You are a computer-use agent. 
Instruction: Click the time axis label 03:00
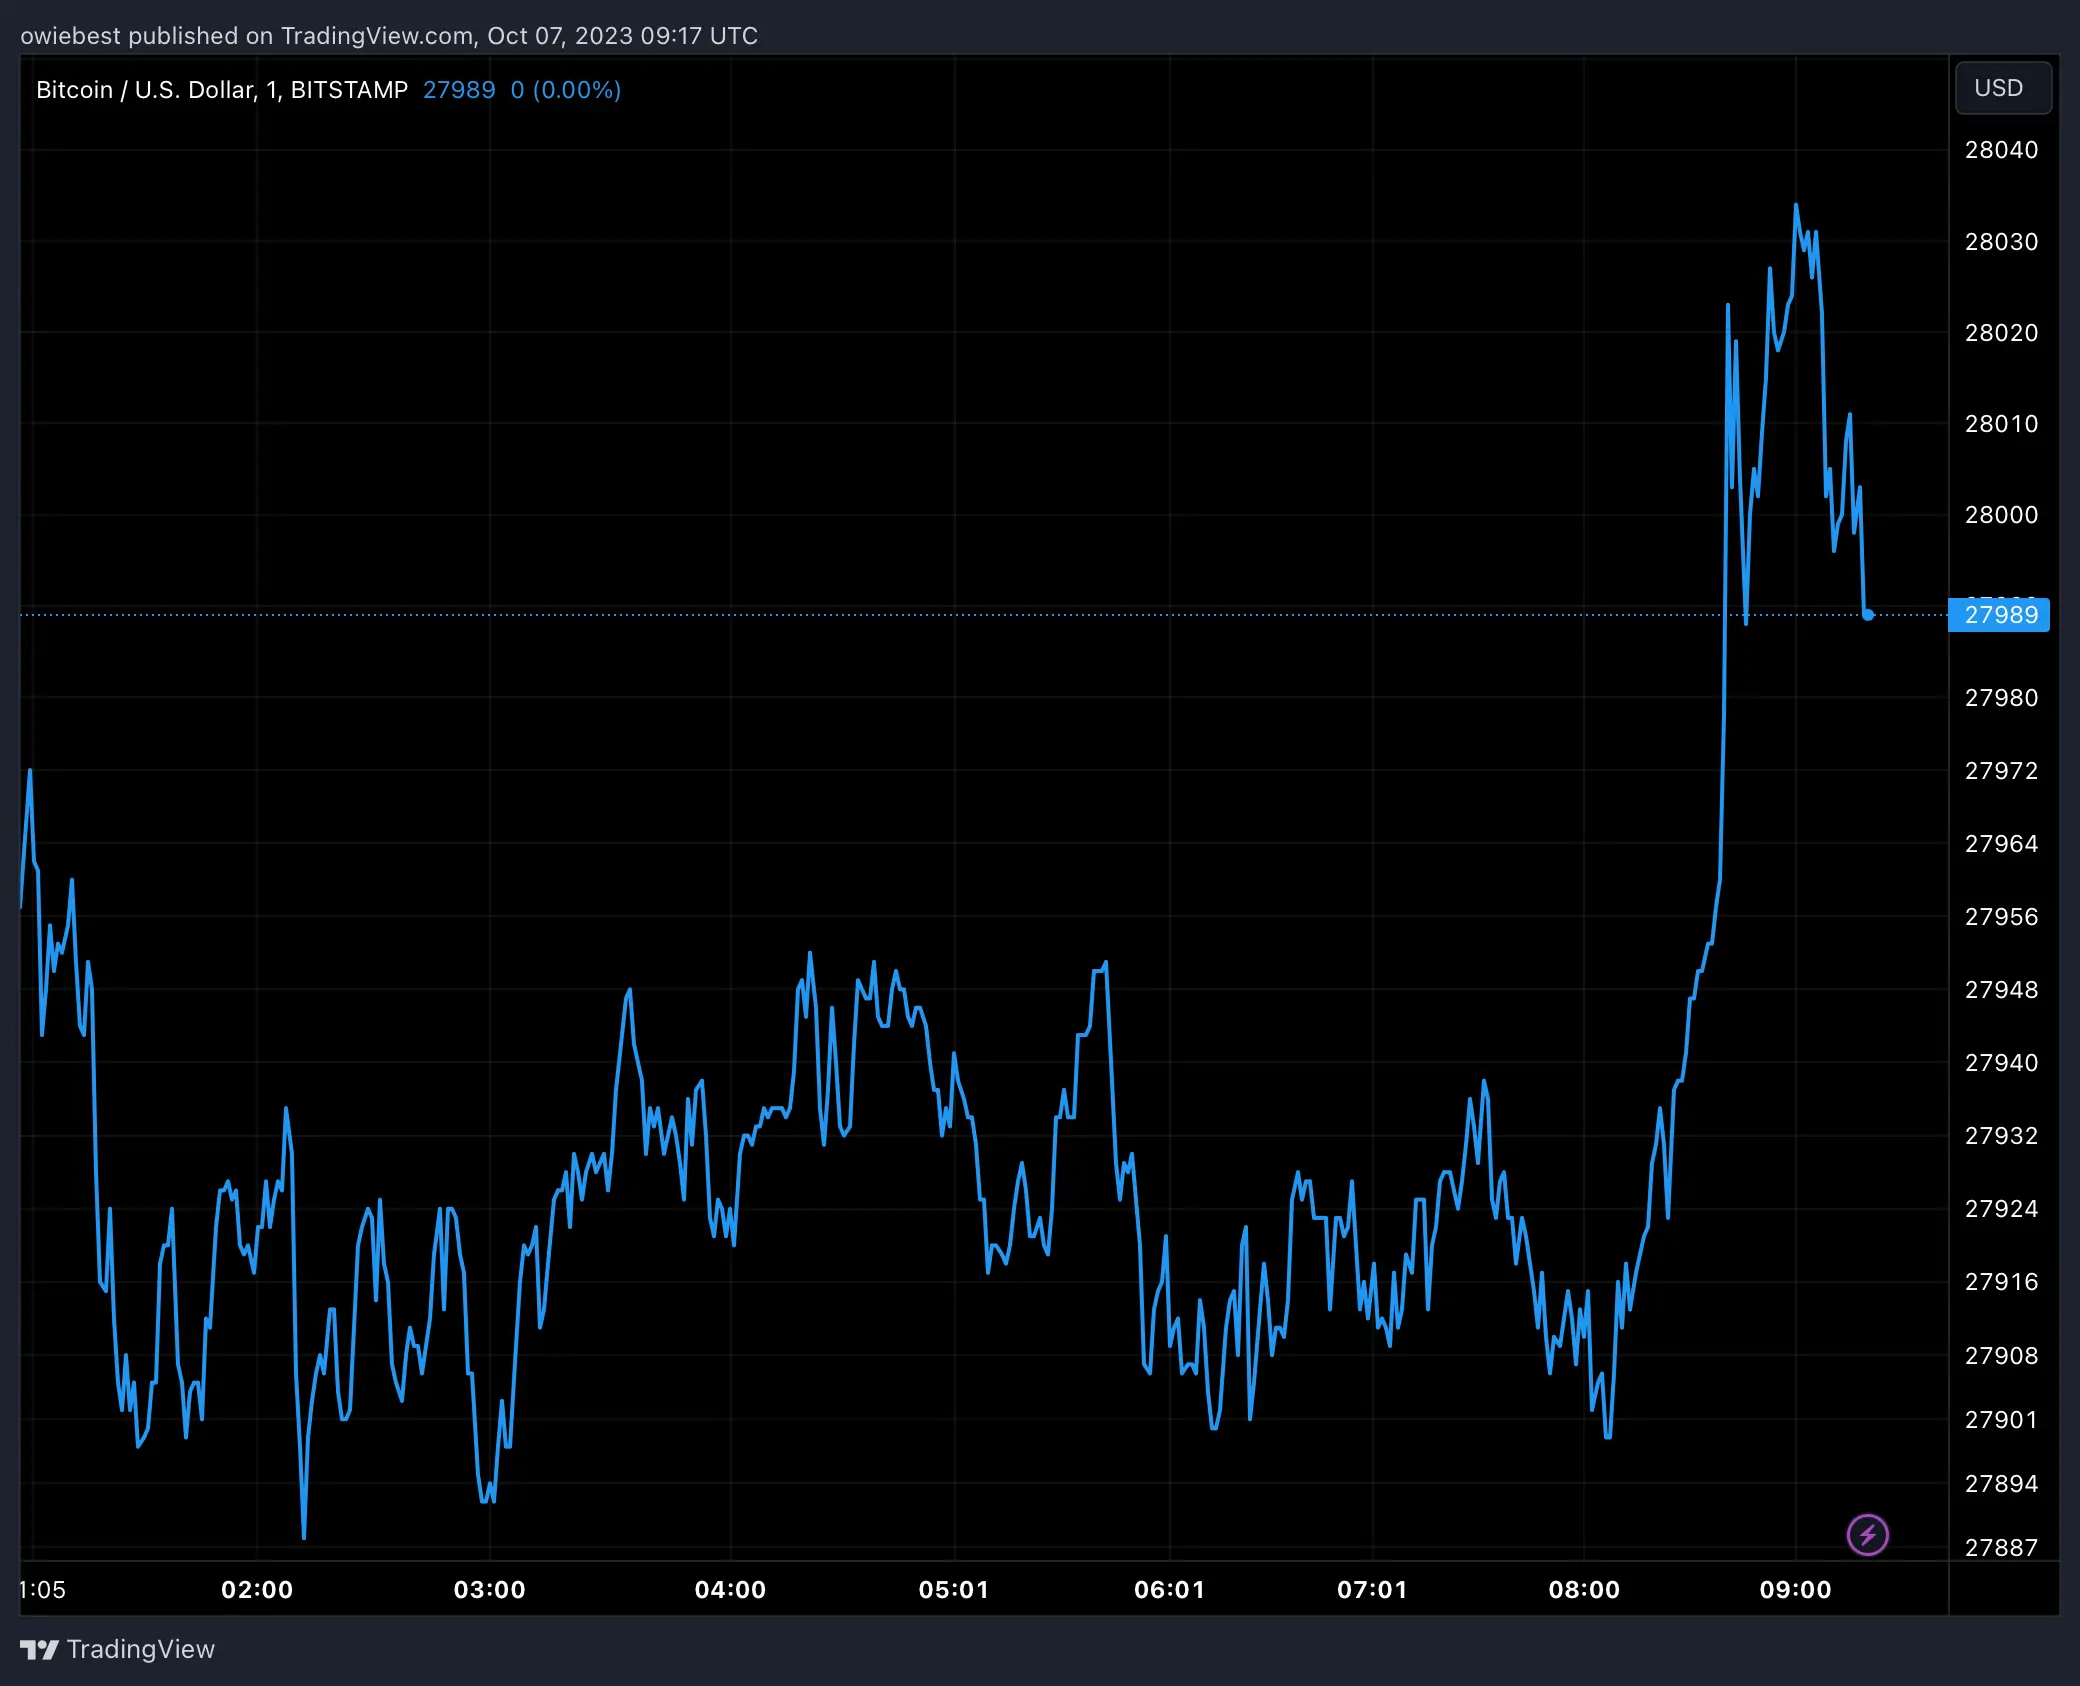(x=490, y=1590)
